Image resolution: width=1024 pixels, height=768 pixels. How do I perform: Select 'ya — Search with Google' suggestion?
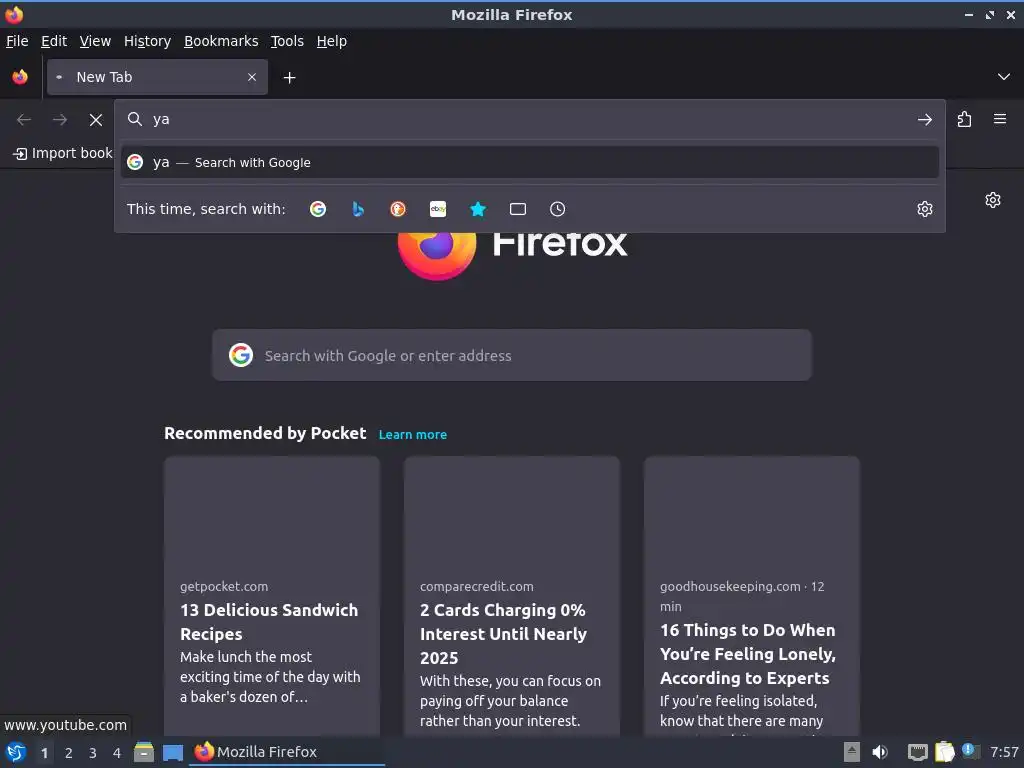[530, 163]
